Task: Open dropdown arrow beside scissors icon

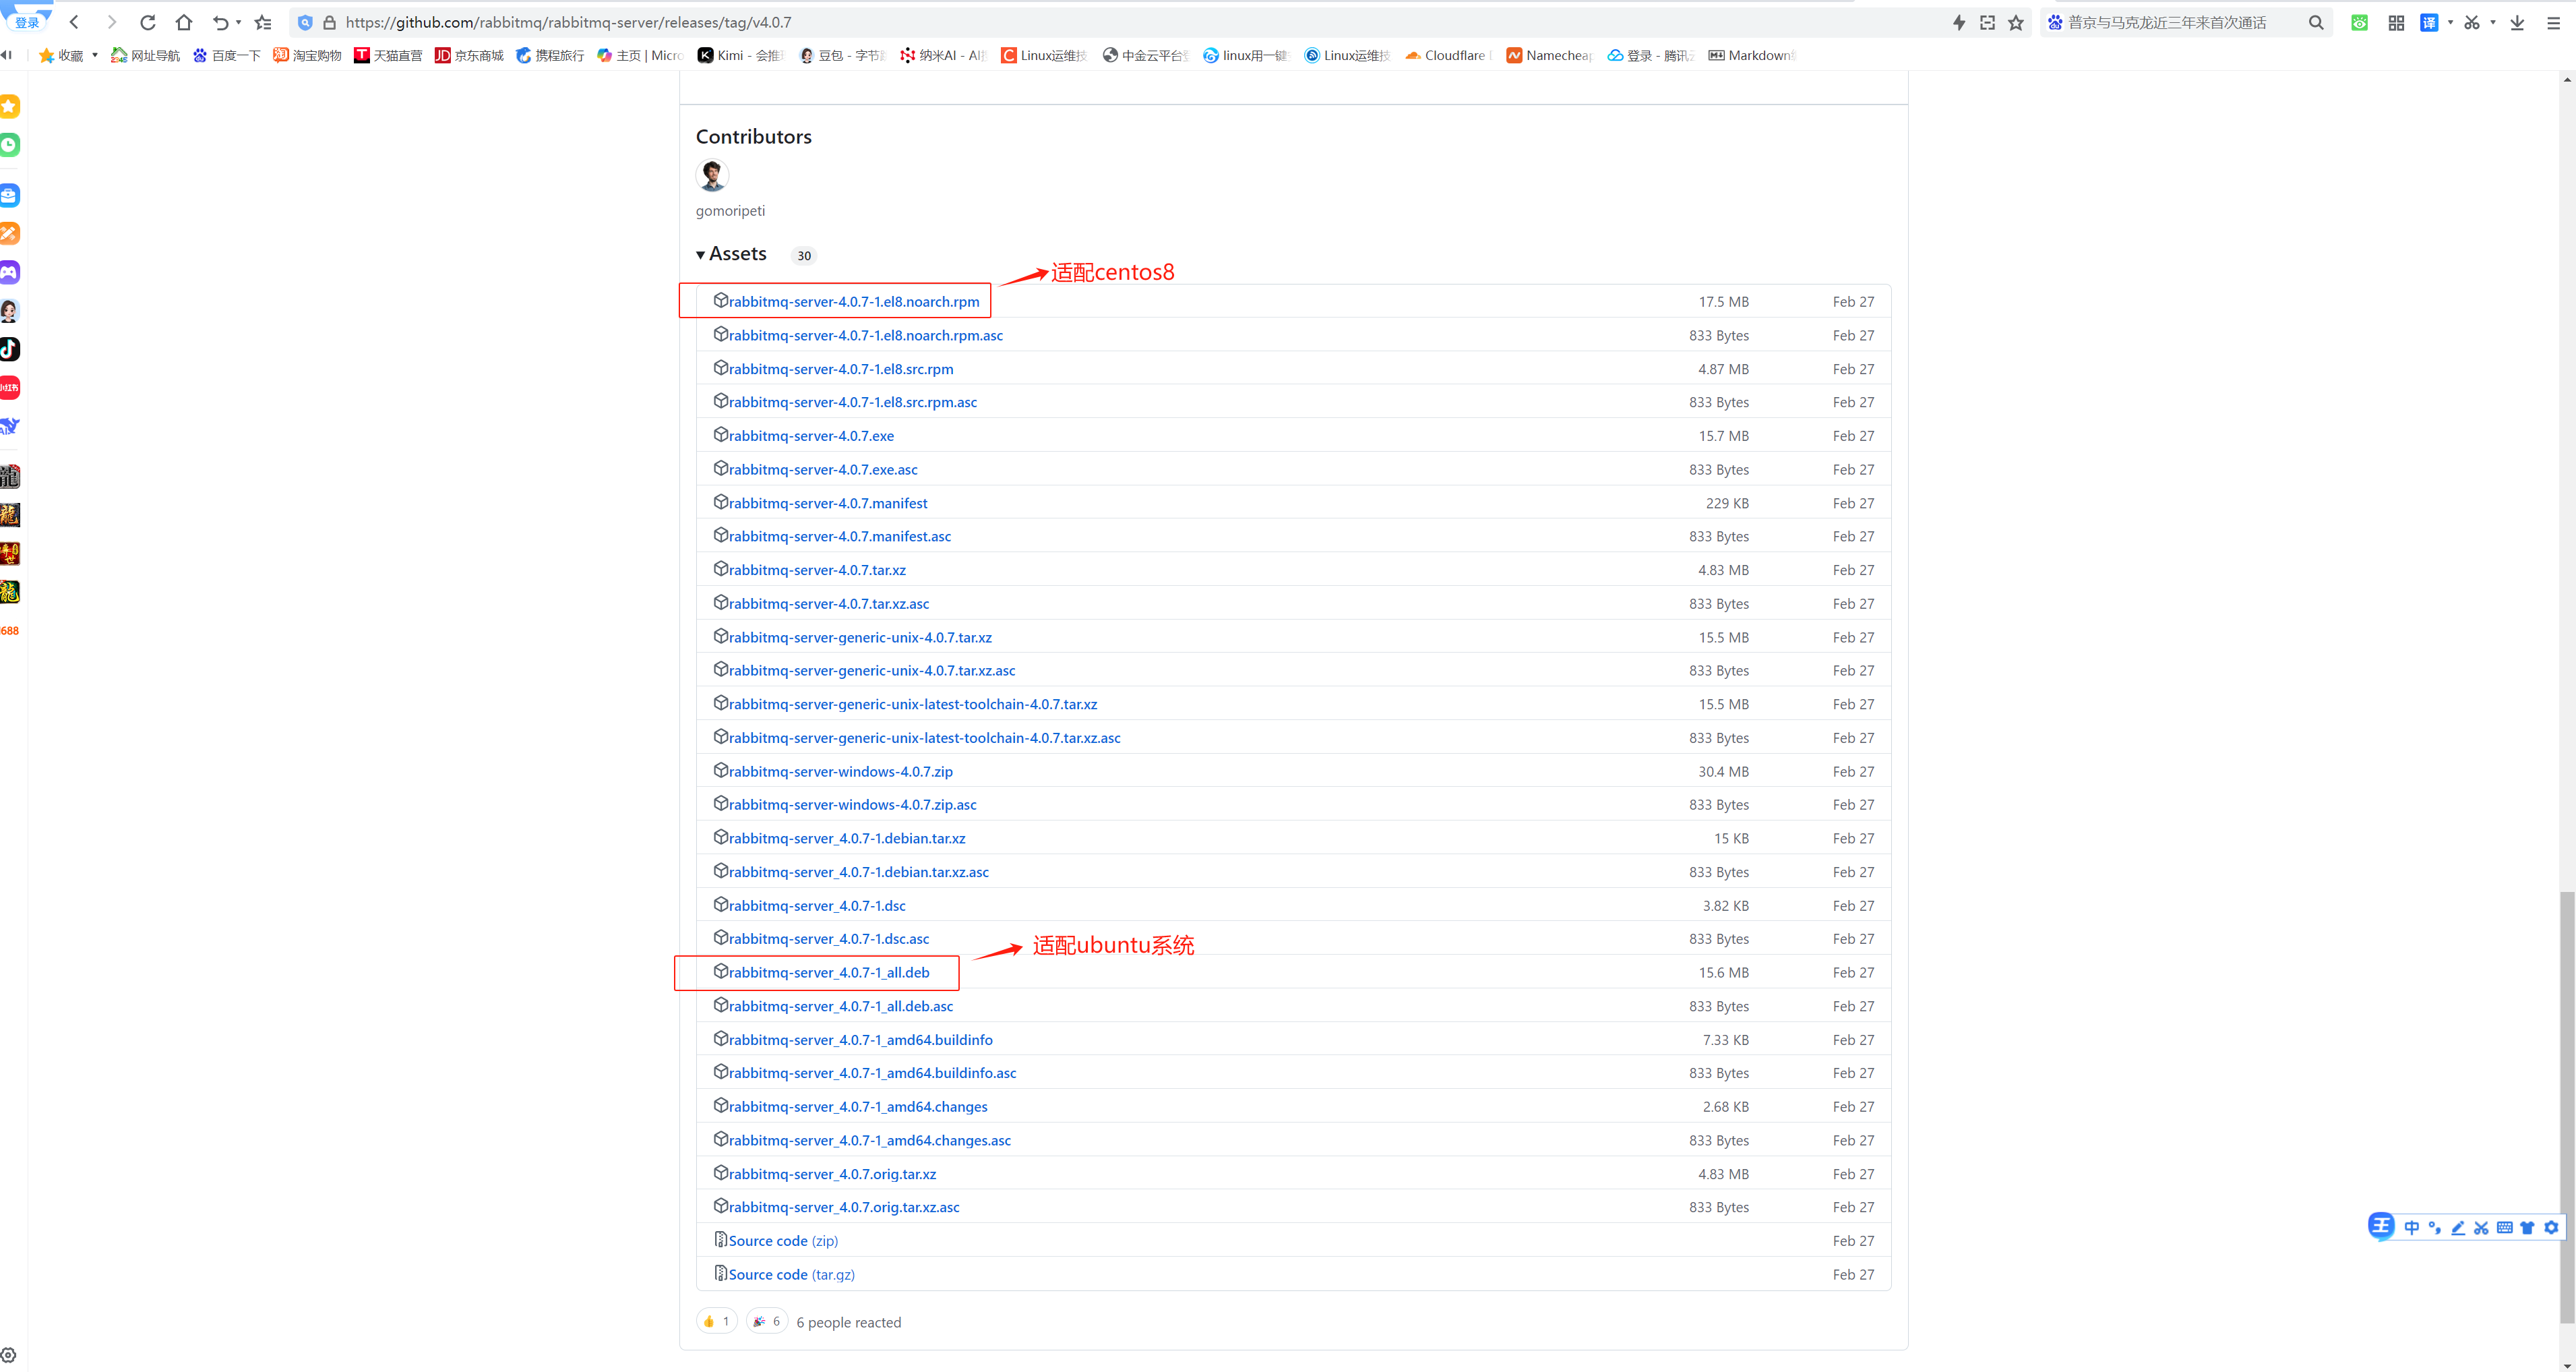Action: (2493, 22)
